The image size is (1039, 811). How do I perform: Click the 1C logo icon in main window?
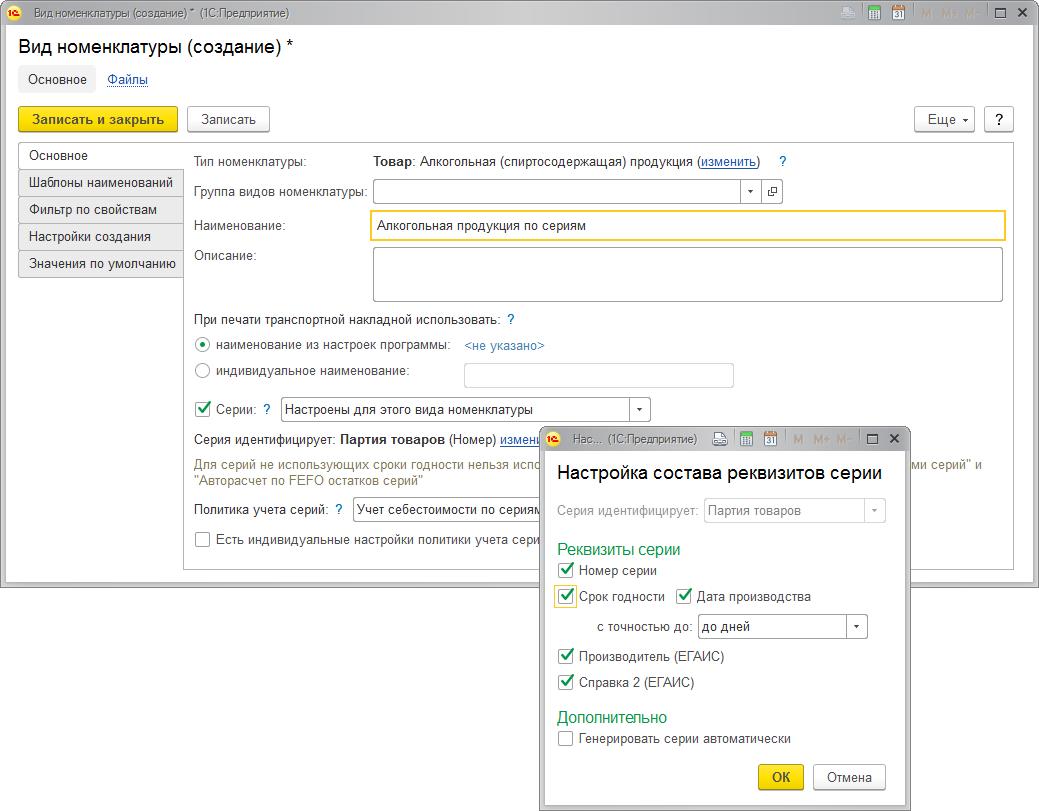coord(14,13)
